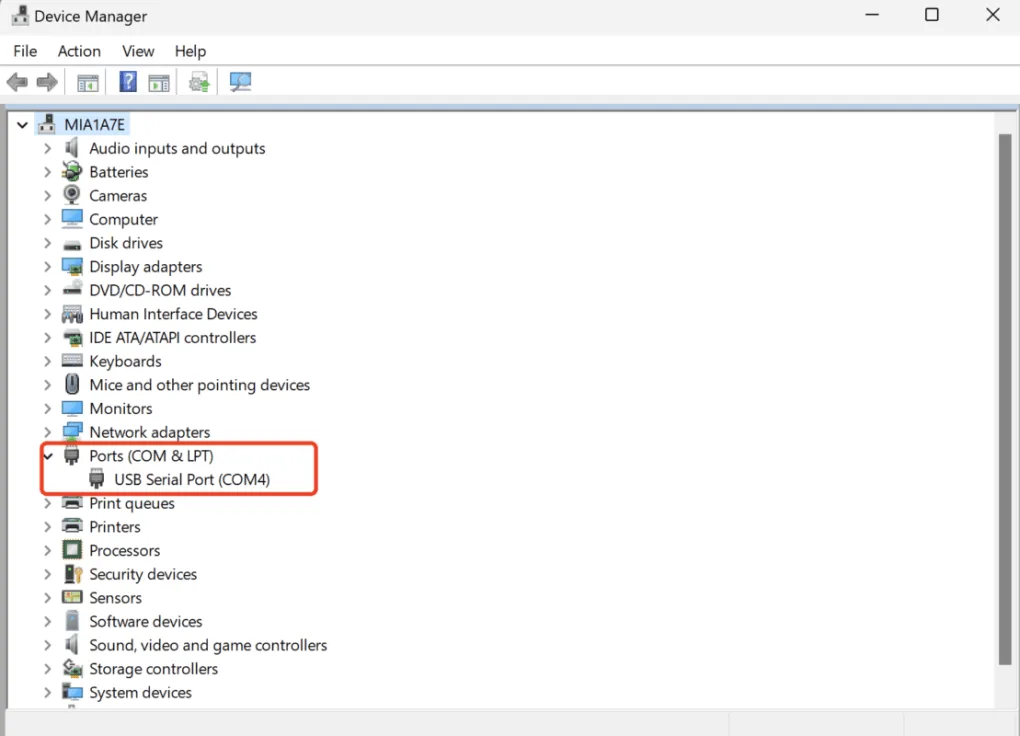Expand the Software devices arrow
1020x736 pixels.
pyautogui.click(x=47, y=621)
